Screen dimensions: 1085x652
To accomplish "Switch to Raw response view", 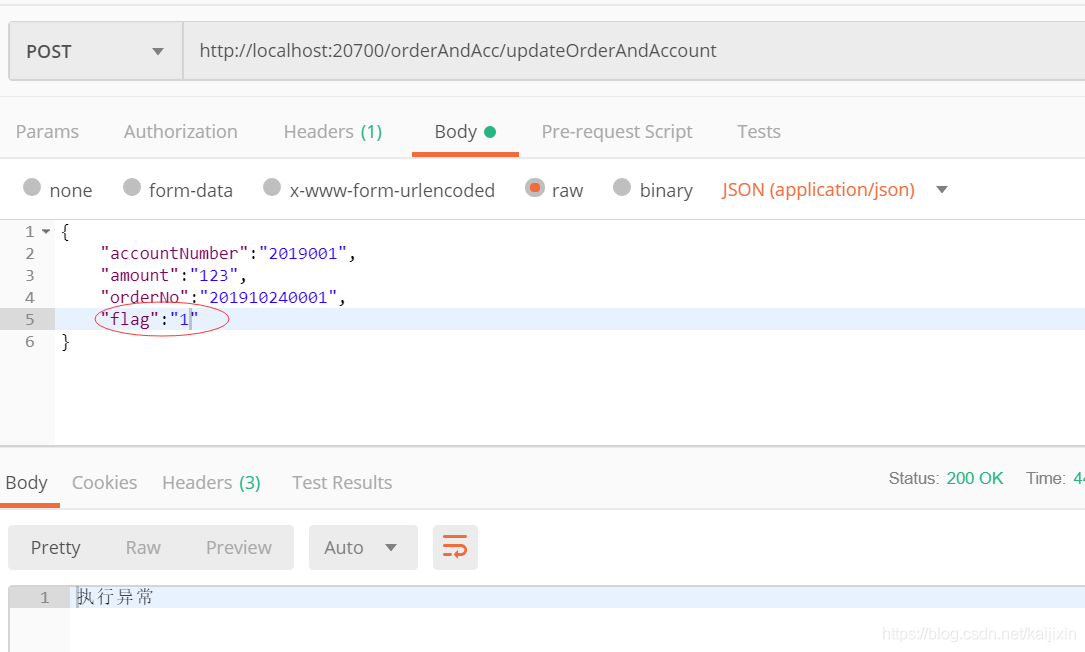I will click(143, 547).
